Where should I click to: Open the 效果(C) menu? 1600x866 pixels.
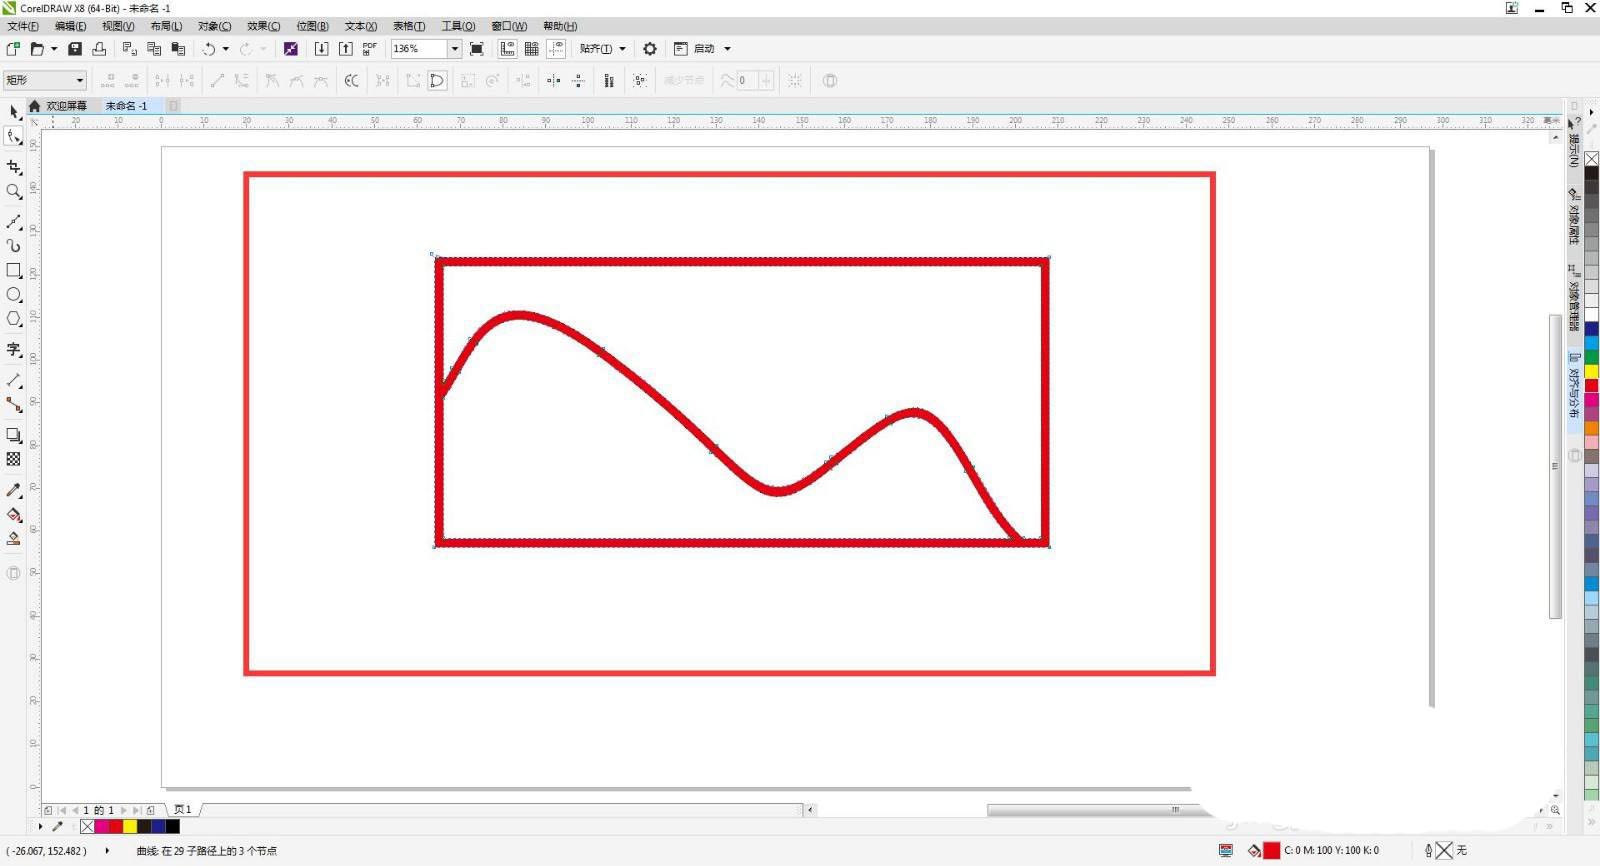264,26
